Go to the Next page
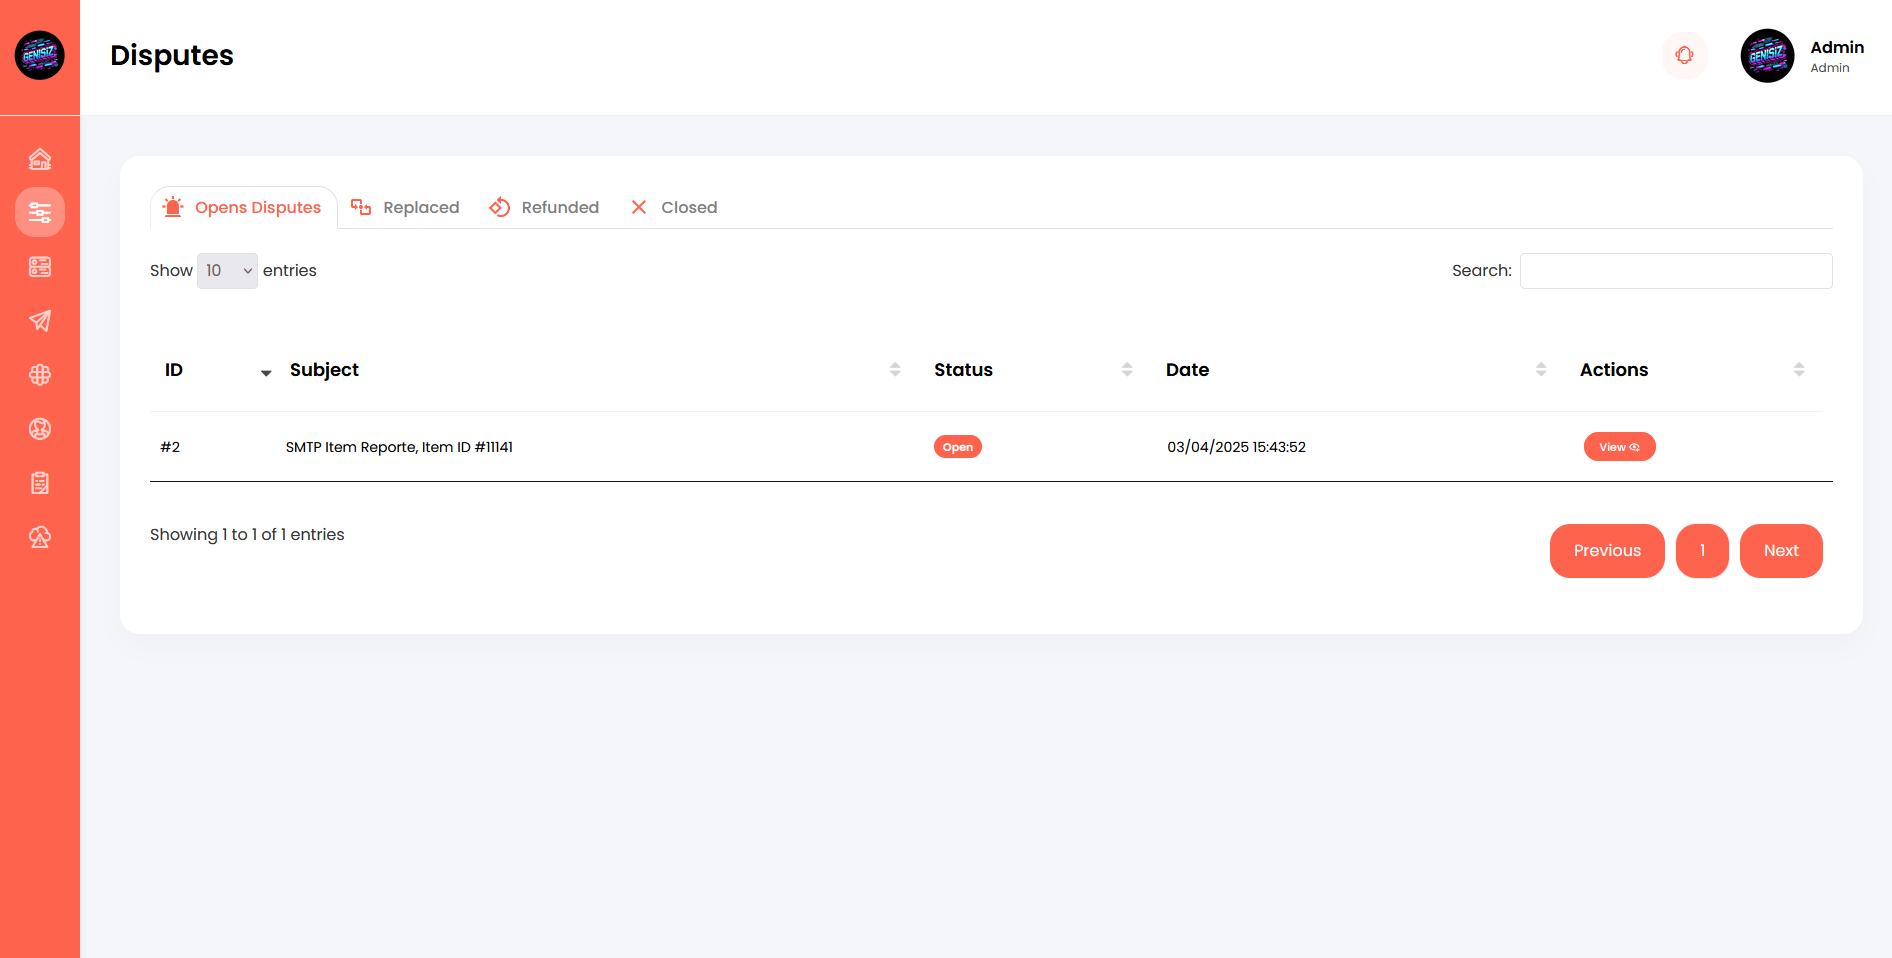This screenshot has height=958, width=1892. click(1781, 551)
